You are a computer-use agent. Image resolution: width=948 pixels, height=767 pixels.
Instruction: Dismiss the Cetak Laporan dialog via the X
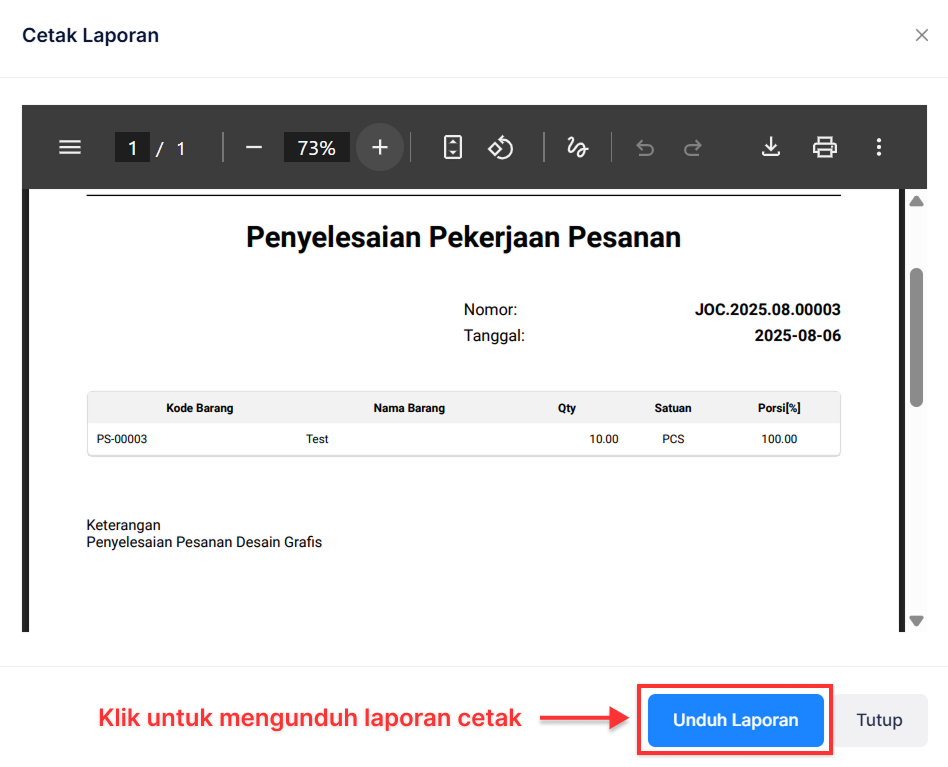(922, 34)
